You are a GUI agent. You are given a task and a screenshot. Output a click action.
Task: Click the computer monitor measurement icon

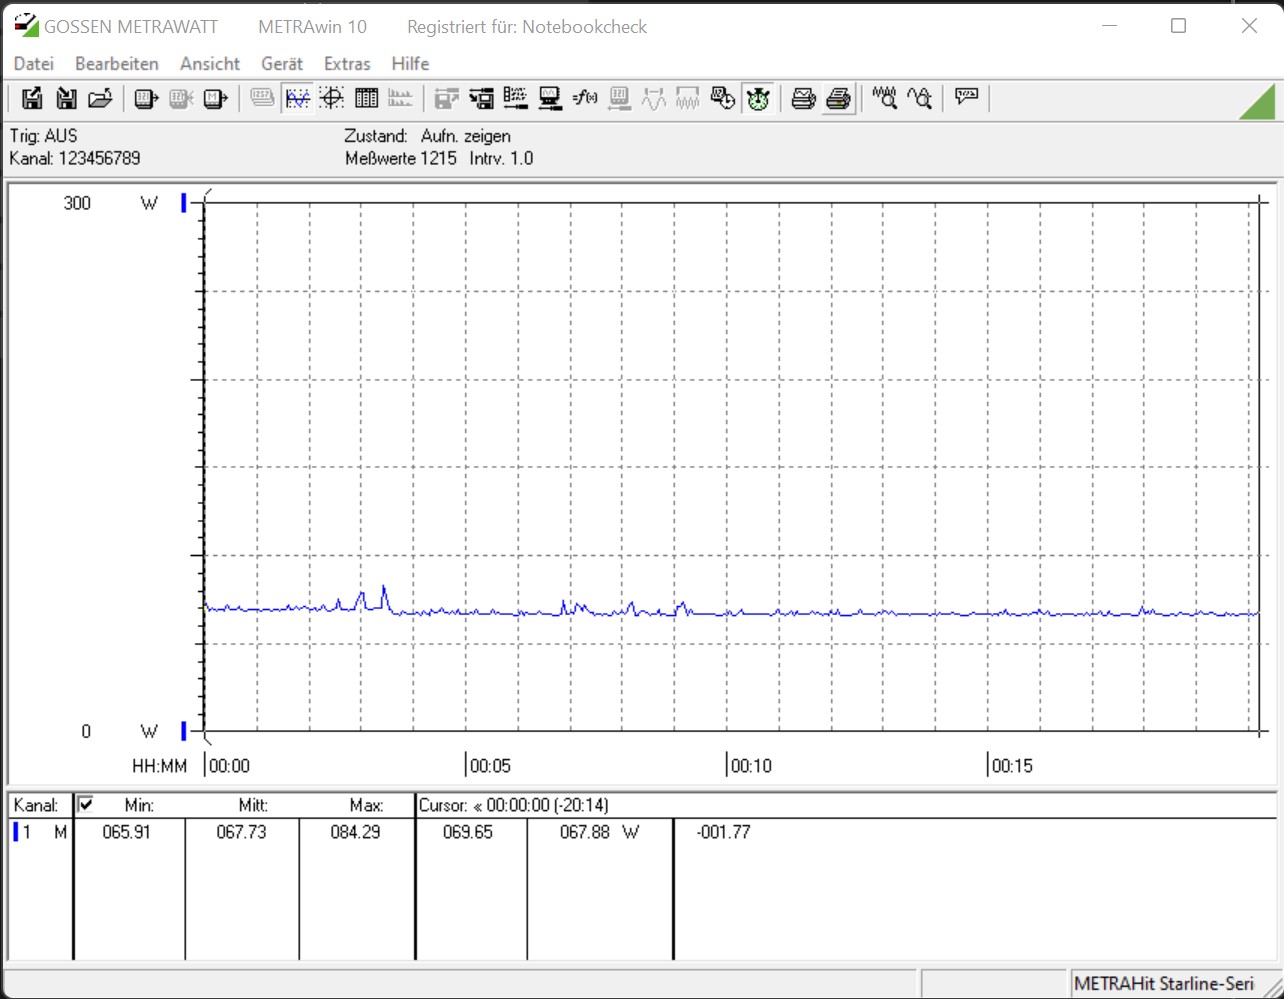tap(550, 98)
